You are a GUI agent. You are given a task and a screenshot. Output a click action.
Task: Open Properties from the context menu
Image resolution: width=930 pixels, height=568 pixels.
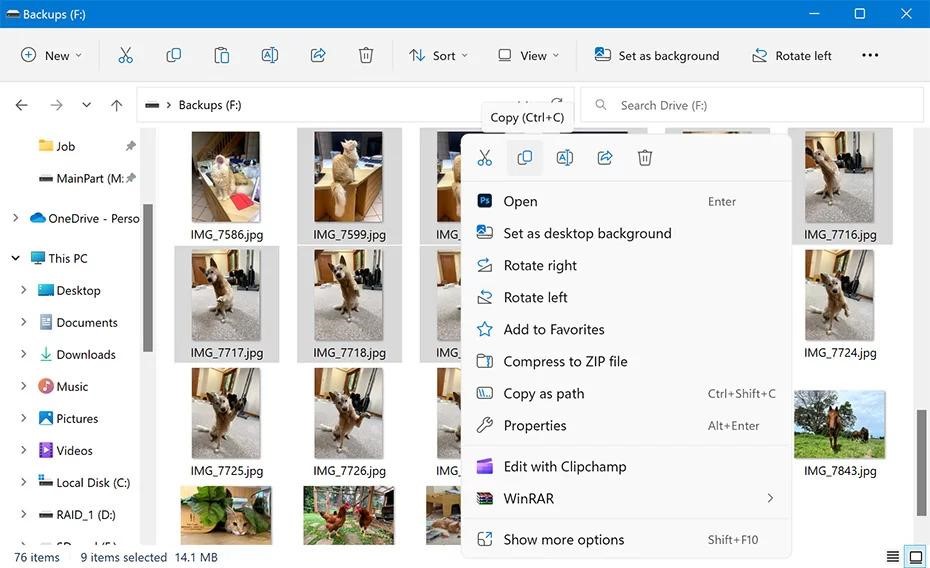626,426
